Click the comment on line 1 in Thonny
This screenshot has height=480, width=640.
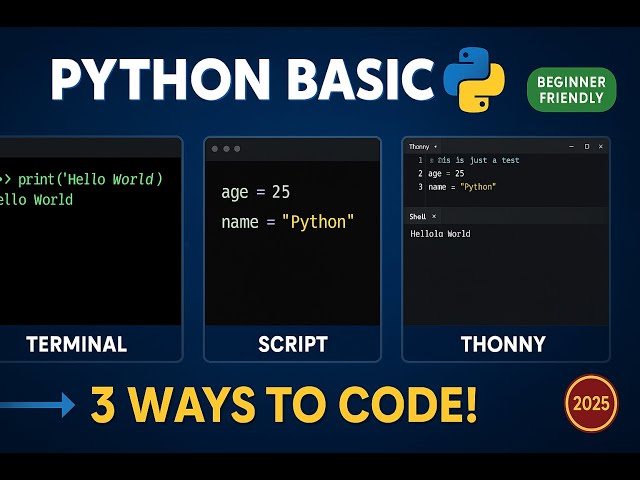click(474, 160)
